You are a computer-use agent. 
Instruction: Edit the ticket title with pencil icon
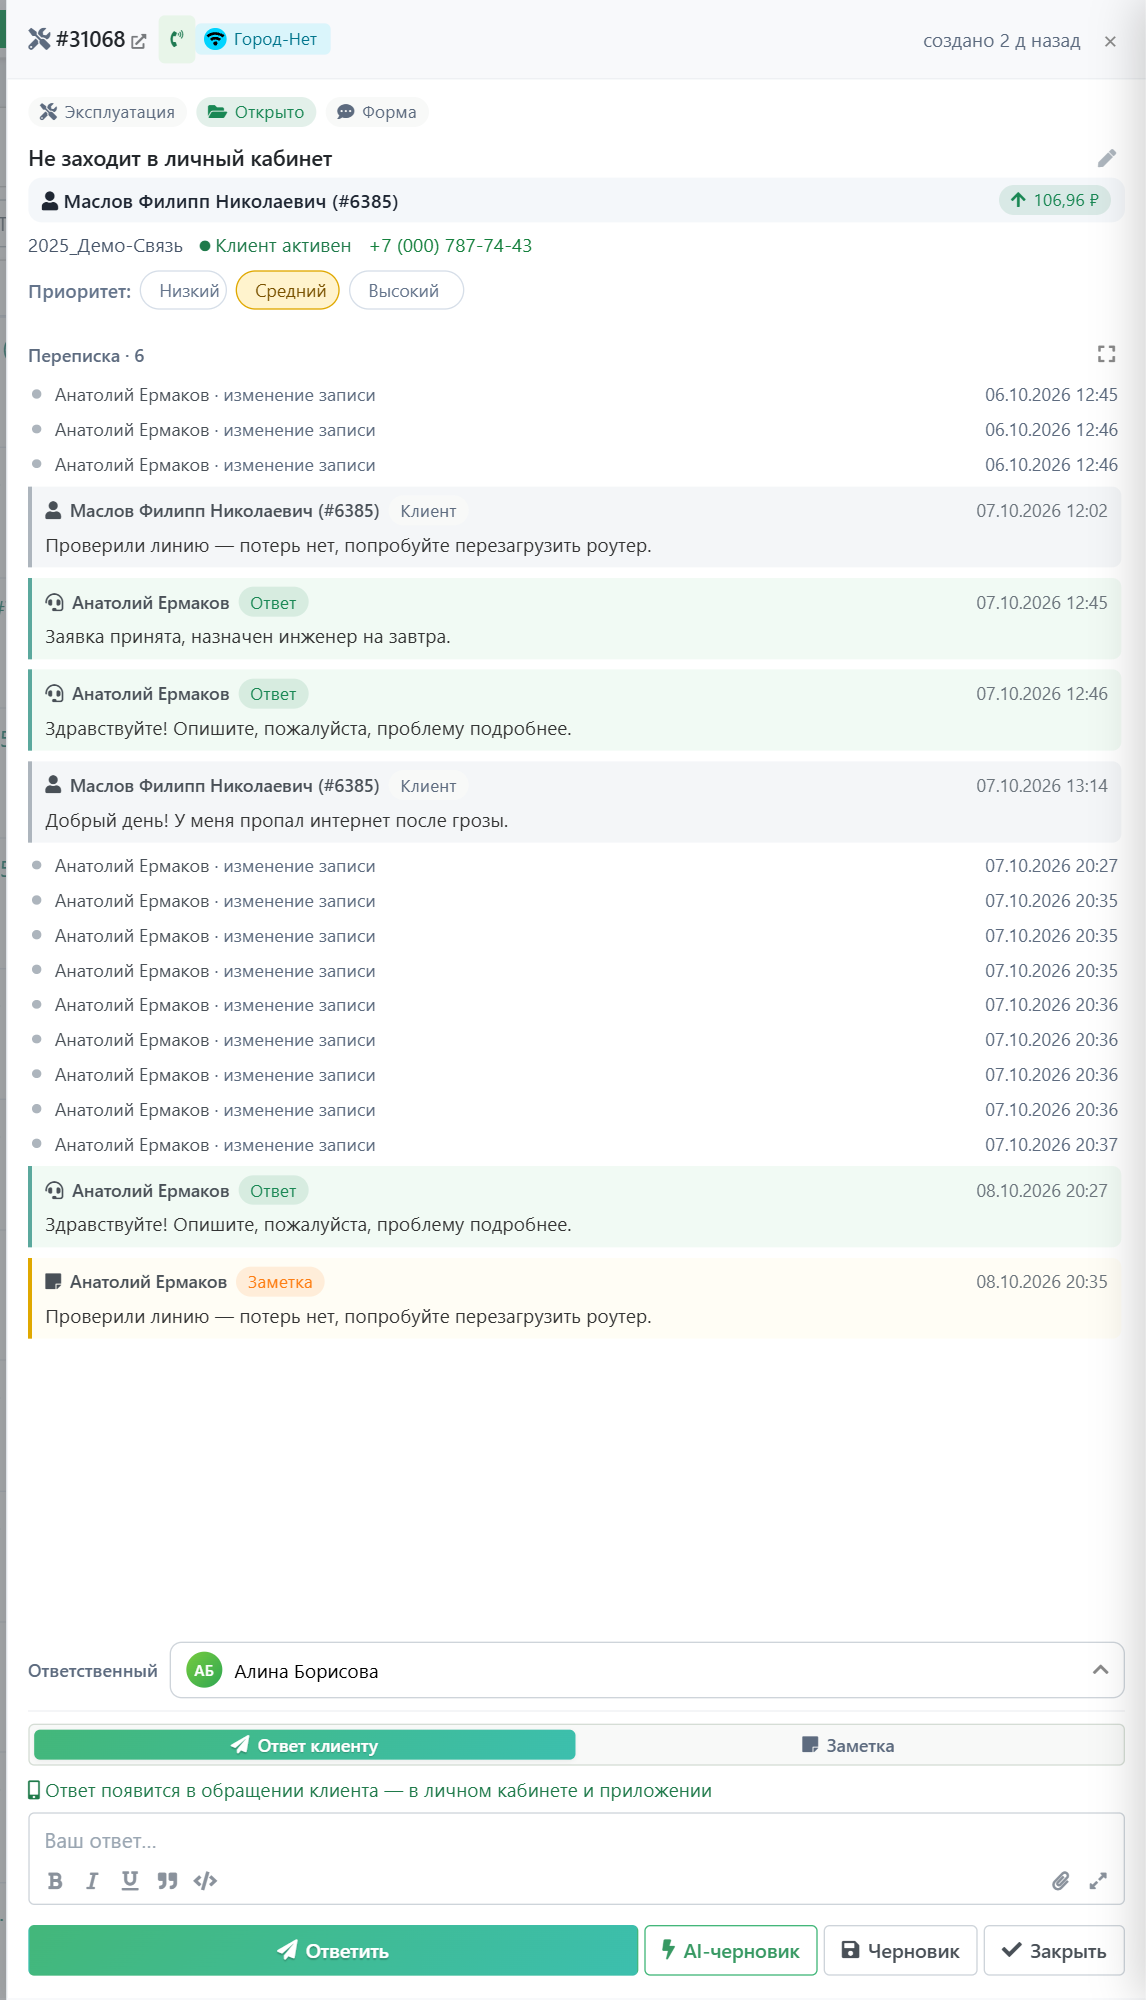1107,158
